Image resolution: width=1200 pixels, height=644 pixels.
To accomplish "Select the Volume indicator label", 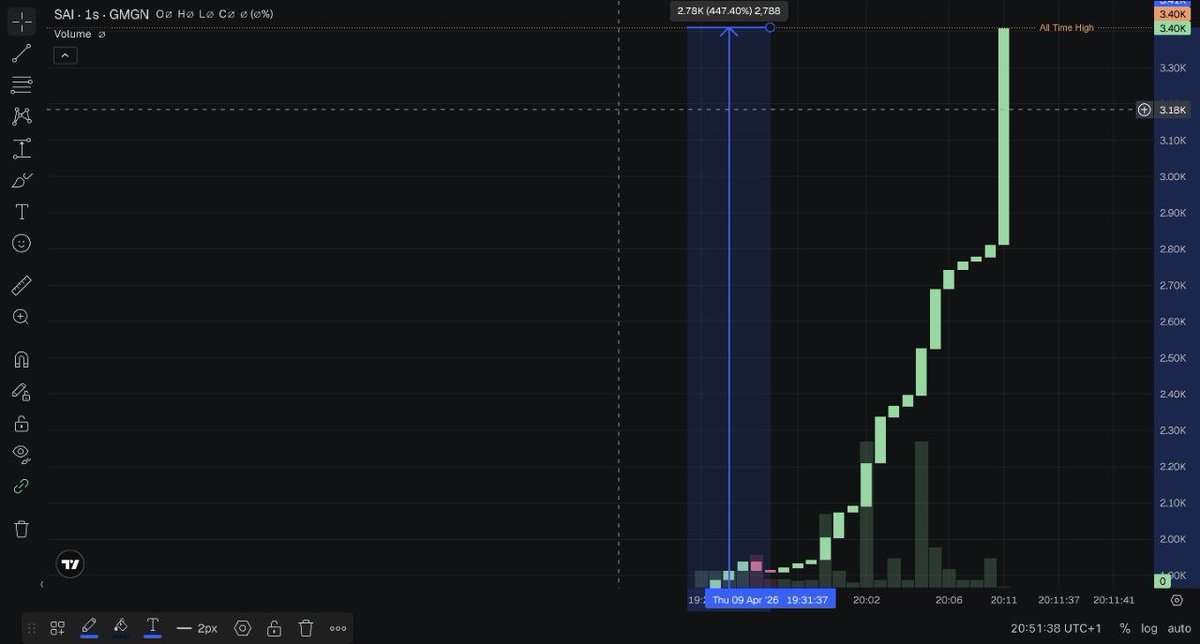I will point(73,34).
